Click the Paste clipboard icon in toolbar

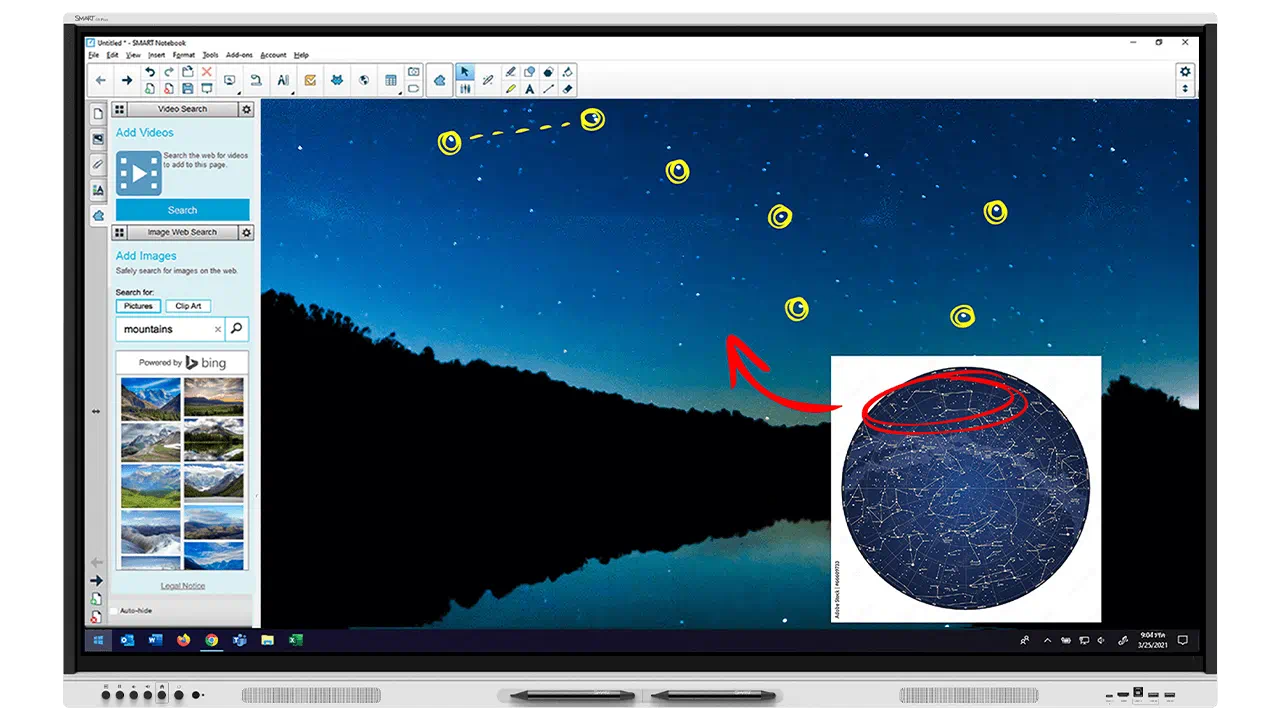(x=187, y=72)
